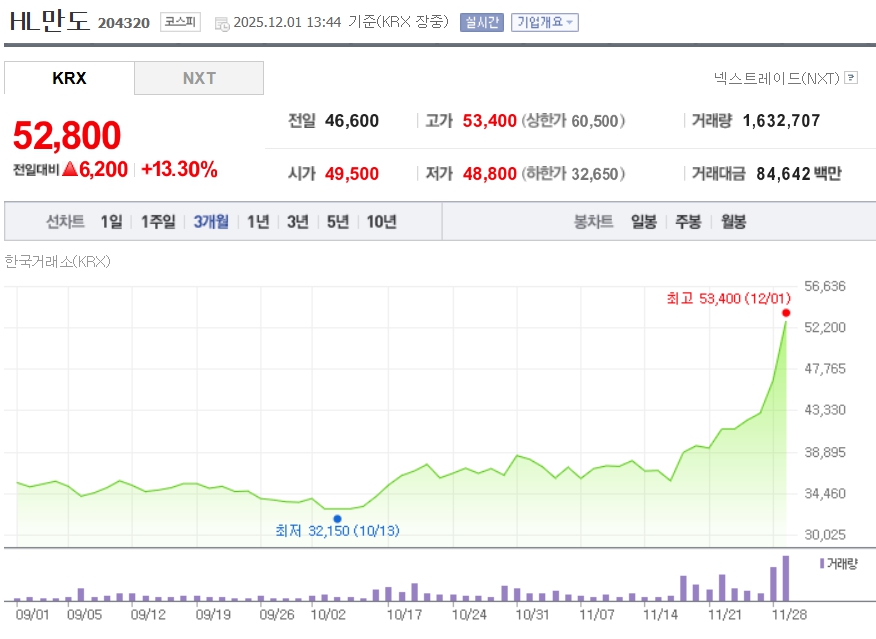The height and width of the screenshot is (639, 876).
Task: Click the NXT info icon next to 넥스트레이드
Action: click(851, 77)
